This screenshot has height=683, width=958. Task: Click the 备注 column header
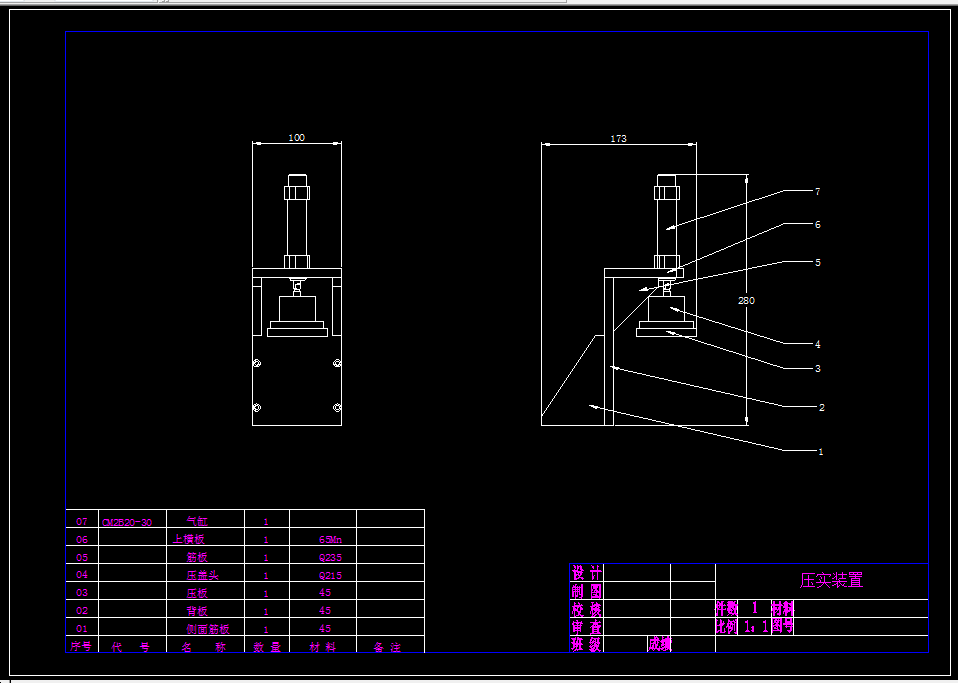coord(387,646)
